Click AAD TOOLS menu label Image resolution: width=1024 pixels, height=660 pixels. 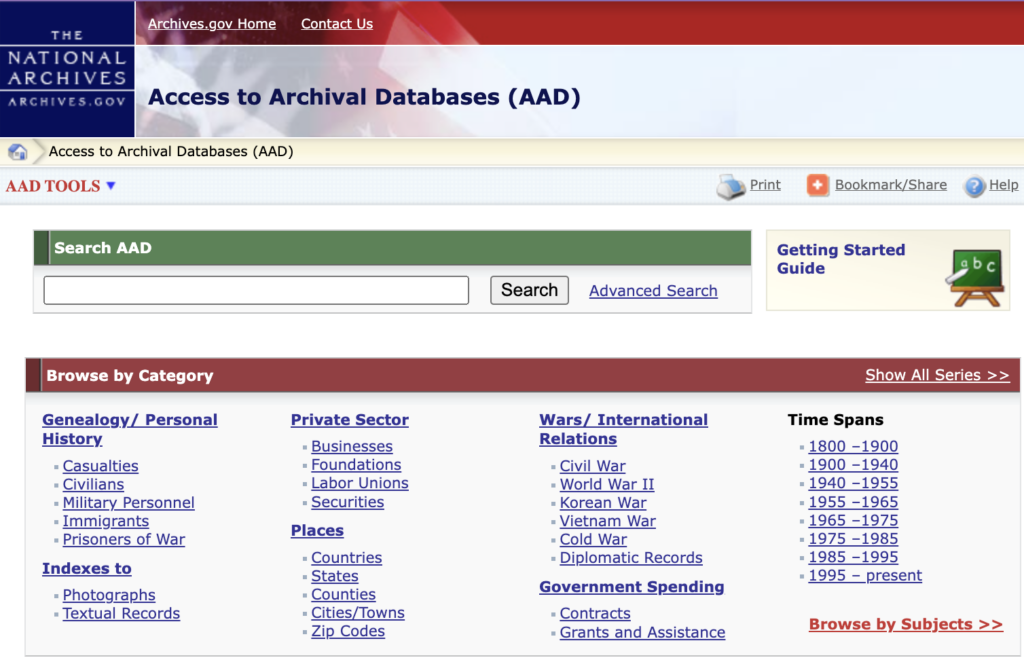coord(54,186)
